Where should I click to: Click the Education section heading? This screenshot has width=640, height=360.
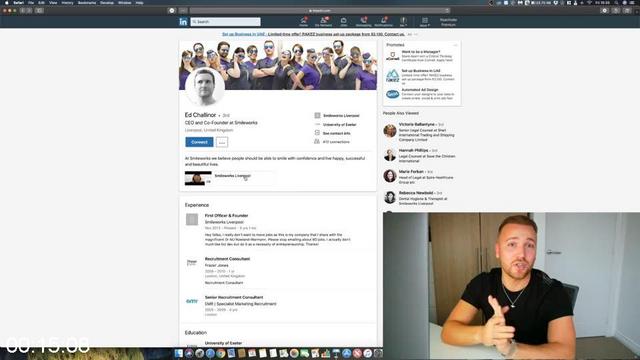(x=196, y=333)
